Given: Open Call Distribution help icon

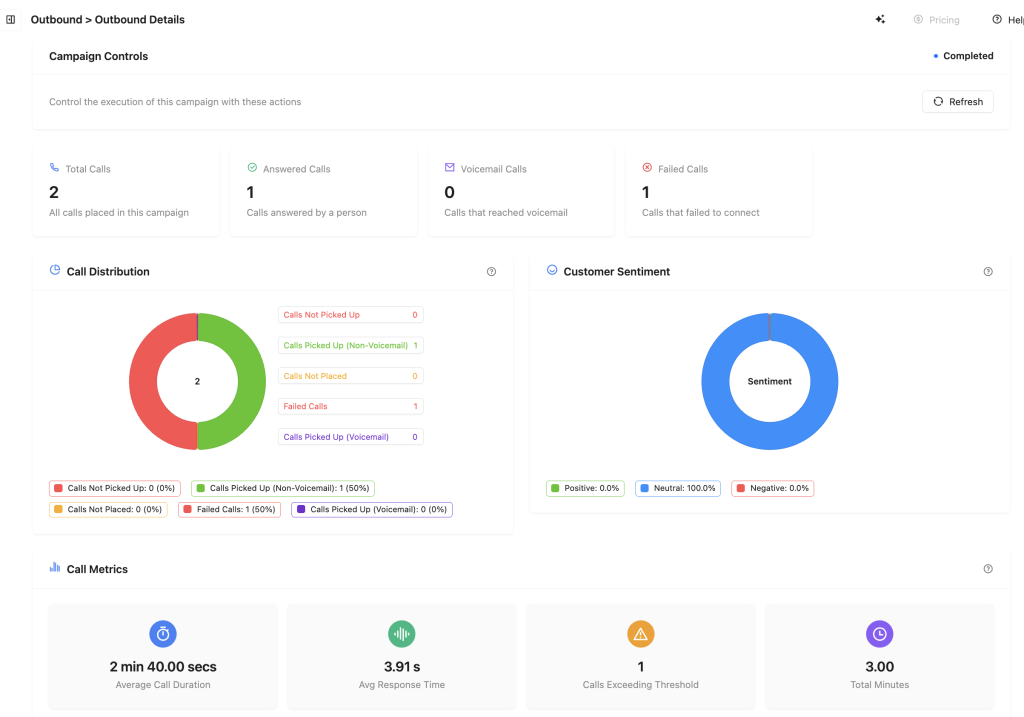Looking at the screenshot, I should (491, 272).
